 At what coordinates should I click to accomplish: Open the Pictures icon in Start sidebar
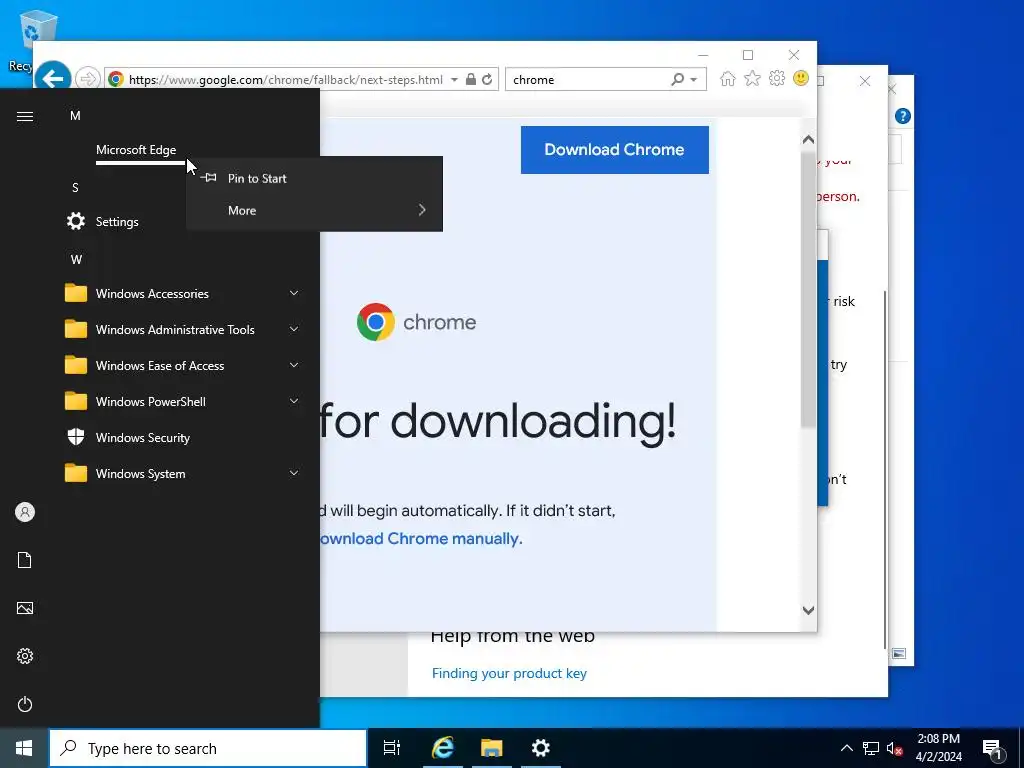pos(25,609)
